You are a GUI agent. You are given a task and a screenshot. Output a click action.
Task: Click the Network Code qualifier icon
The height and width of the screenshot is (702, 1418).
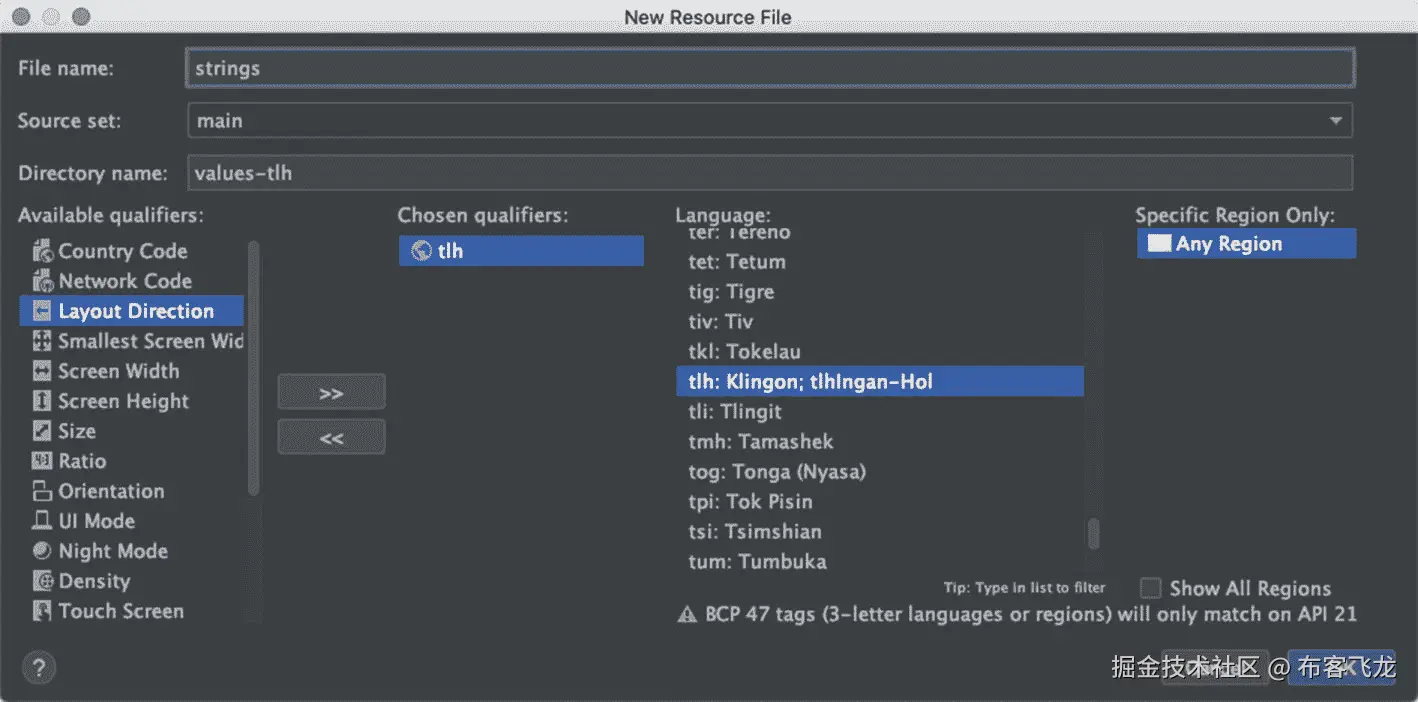pos(42,281)
